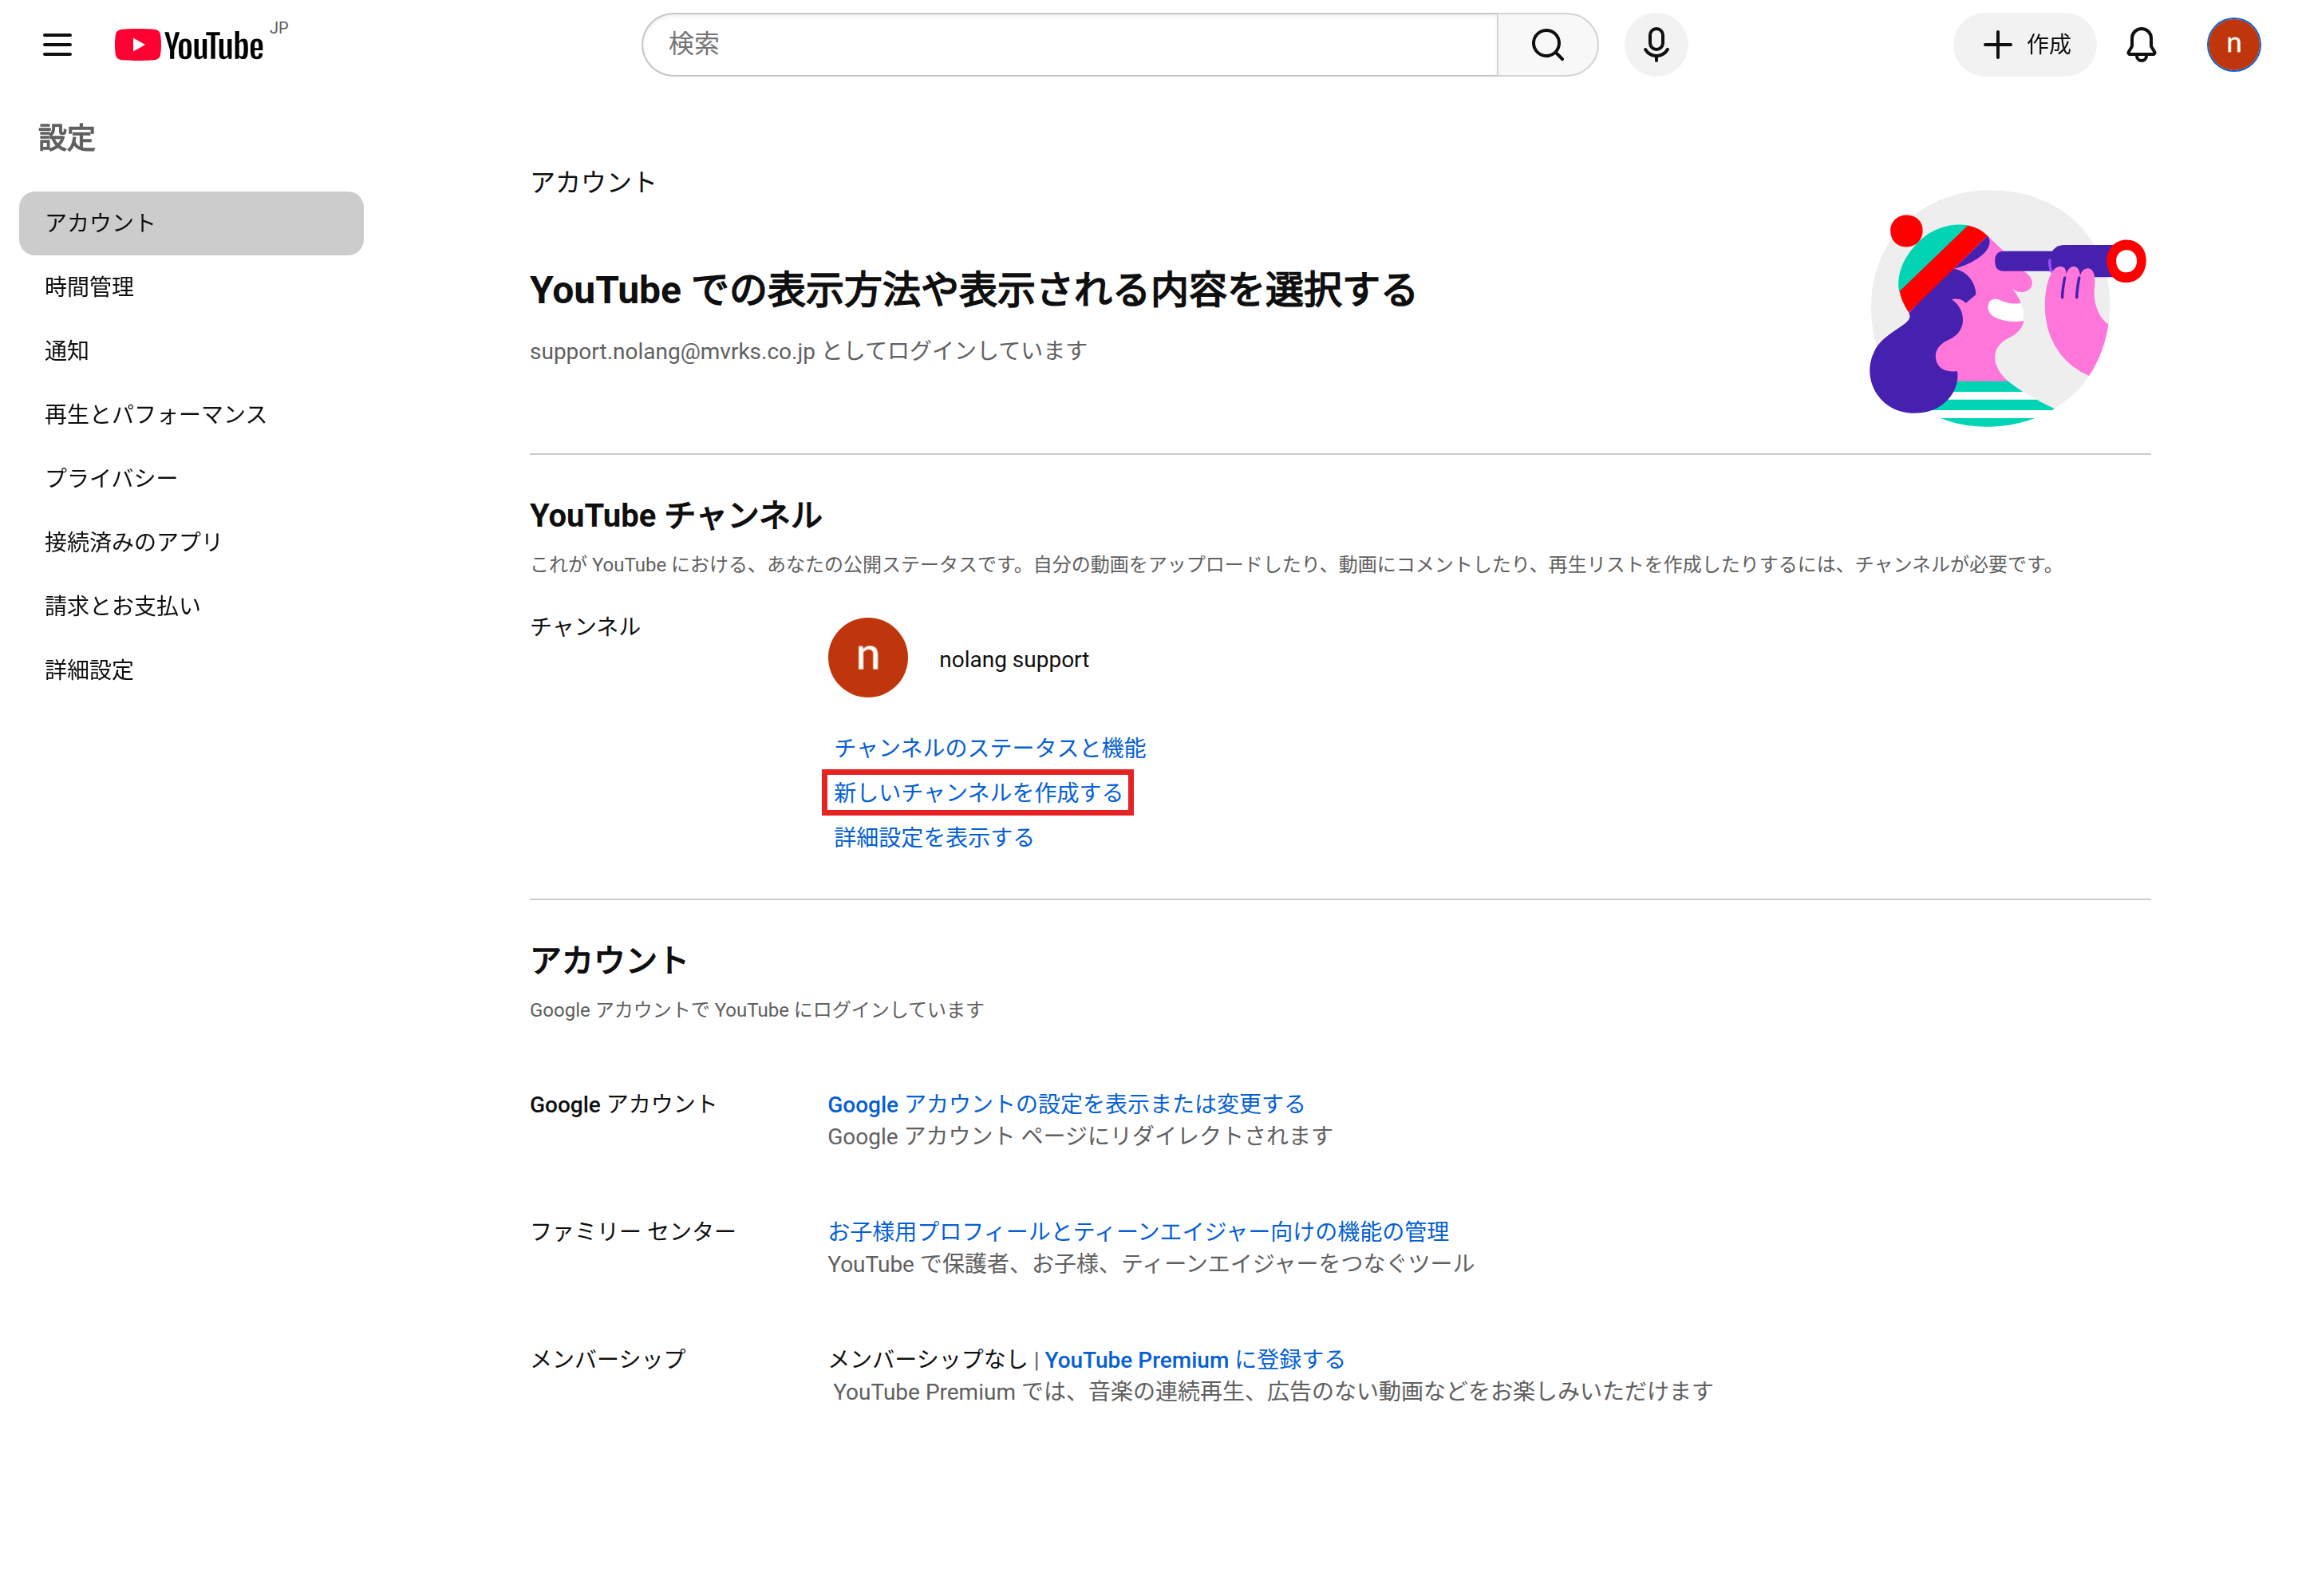Screen dimensions: 2298x1596
Task: Open お子様用プロフィール family center link
Action: pos(1138,1232)
